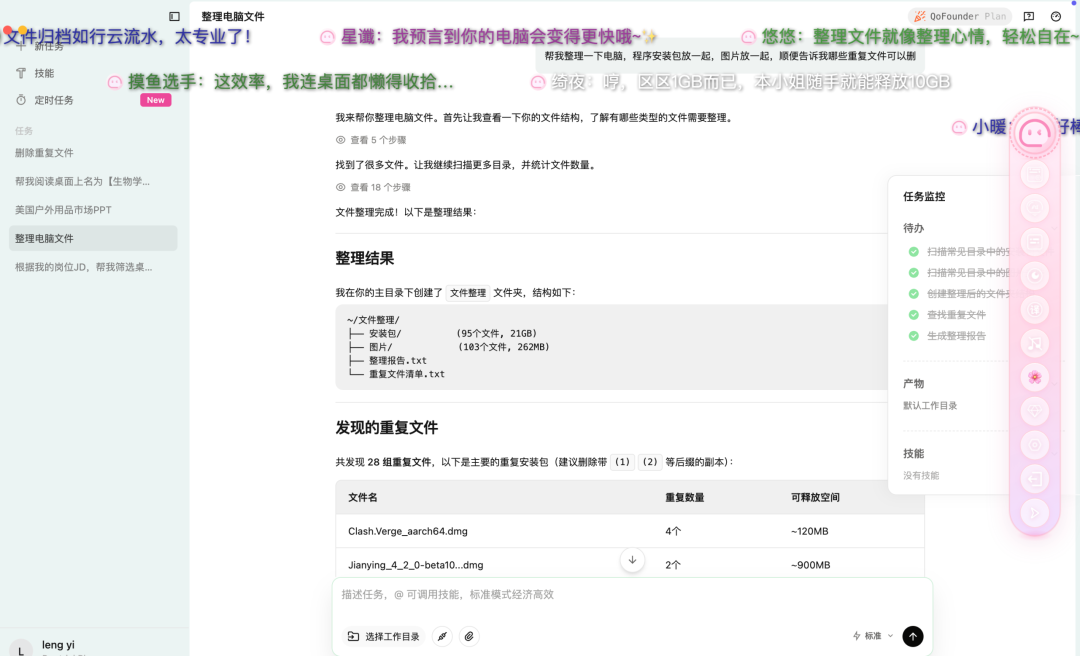Click the diamond icon in pink bar
This screenshot has height=656, width=1080.
1035,411
